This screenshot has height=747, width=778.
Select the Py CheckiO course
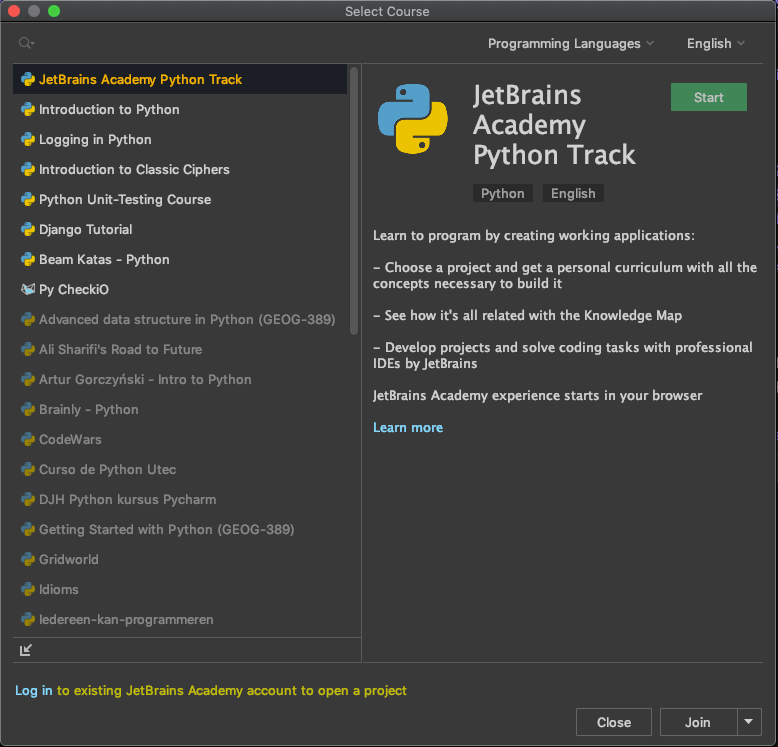pyautogui.click(x=180, y=289)
